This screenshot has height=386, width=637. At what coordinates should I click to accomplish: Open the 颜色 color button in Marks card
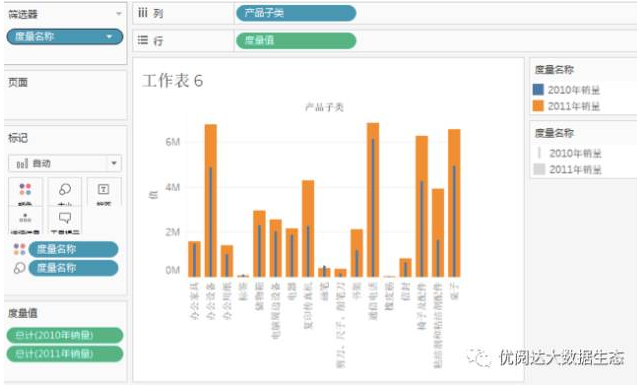click(25, 192)
